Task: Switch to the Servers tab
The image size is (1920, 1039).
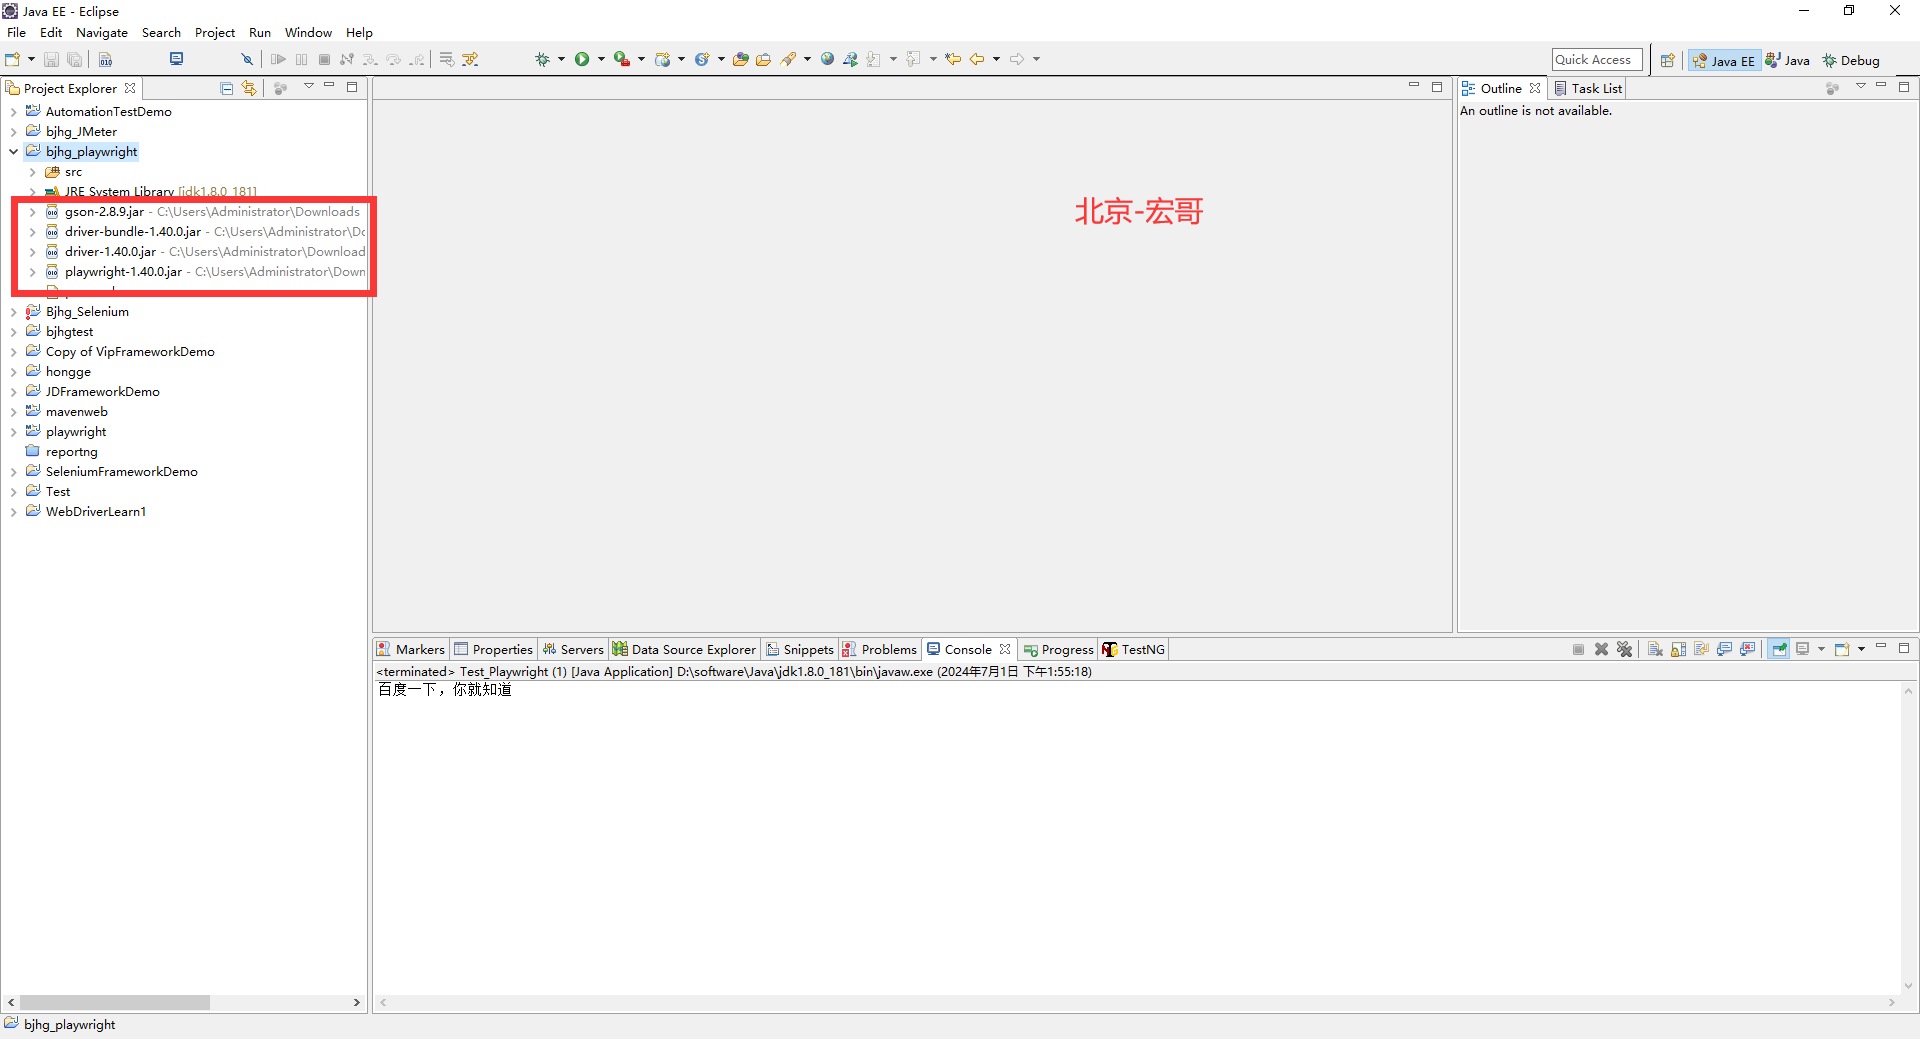Action: (573, 649)
